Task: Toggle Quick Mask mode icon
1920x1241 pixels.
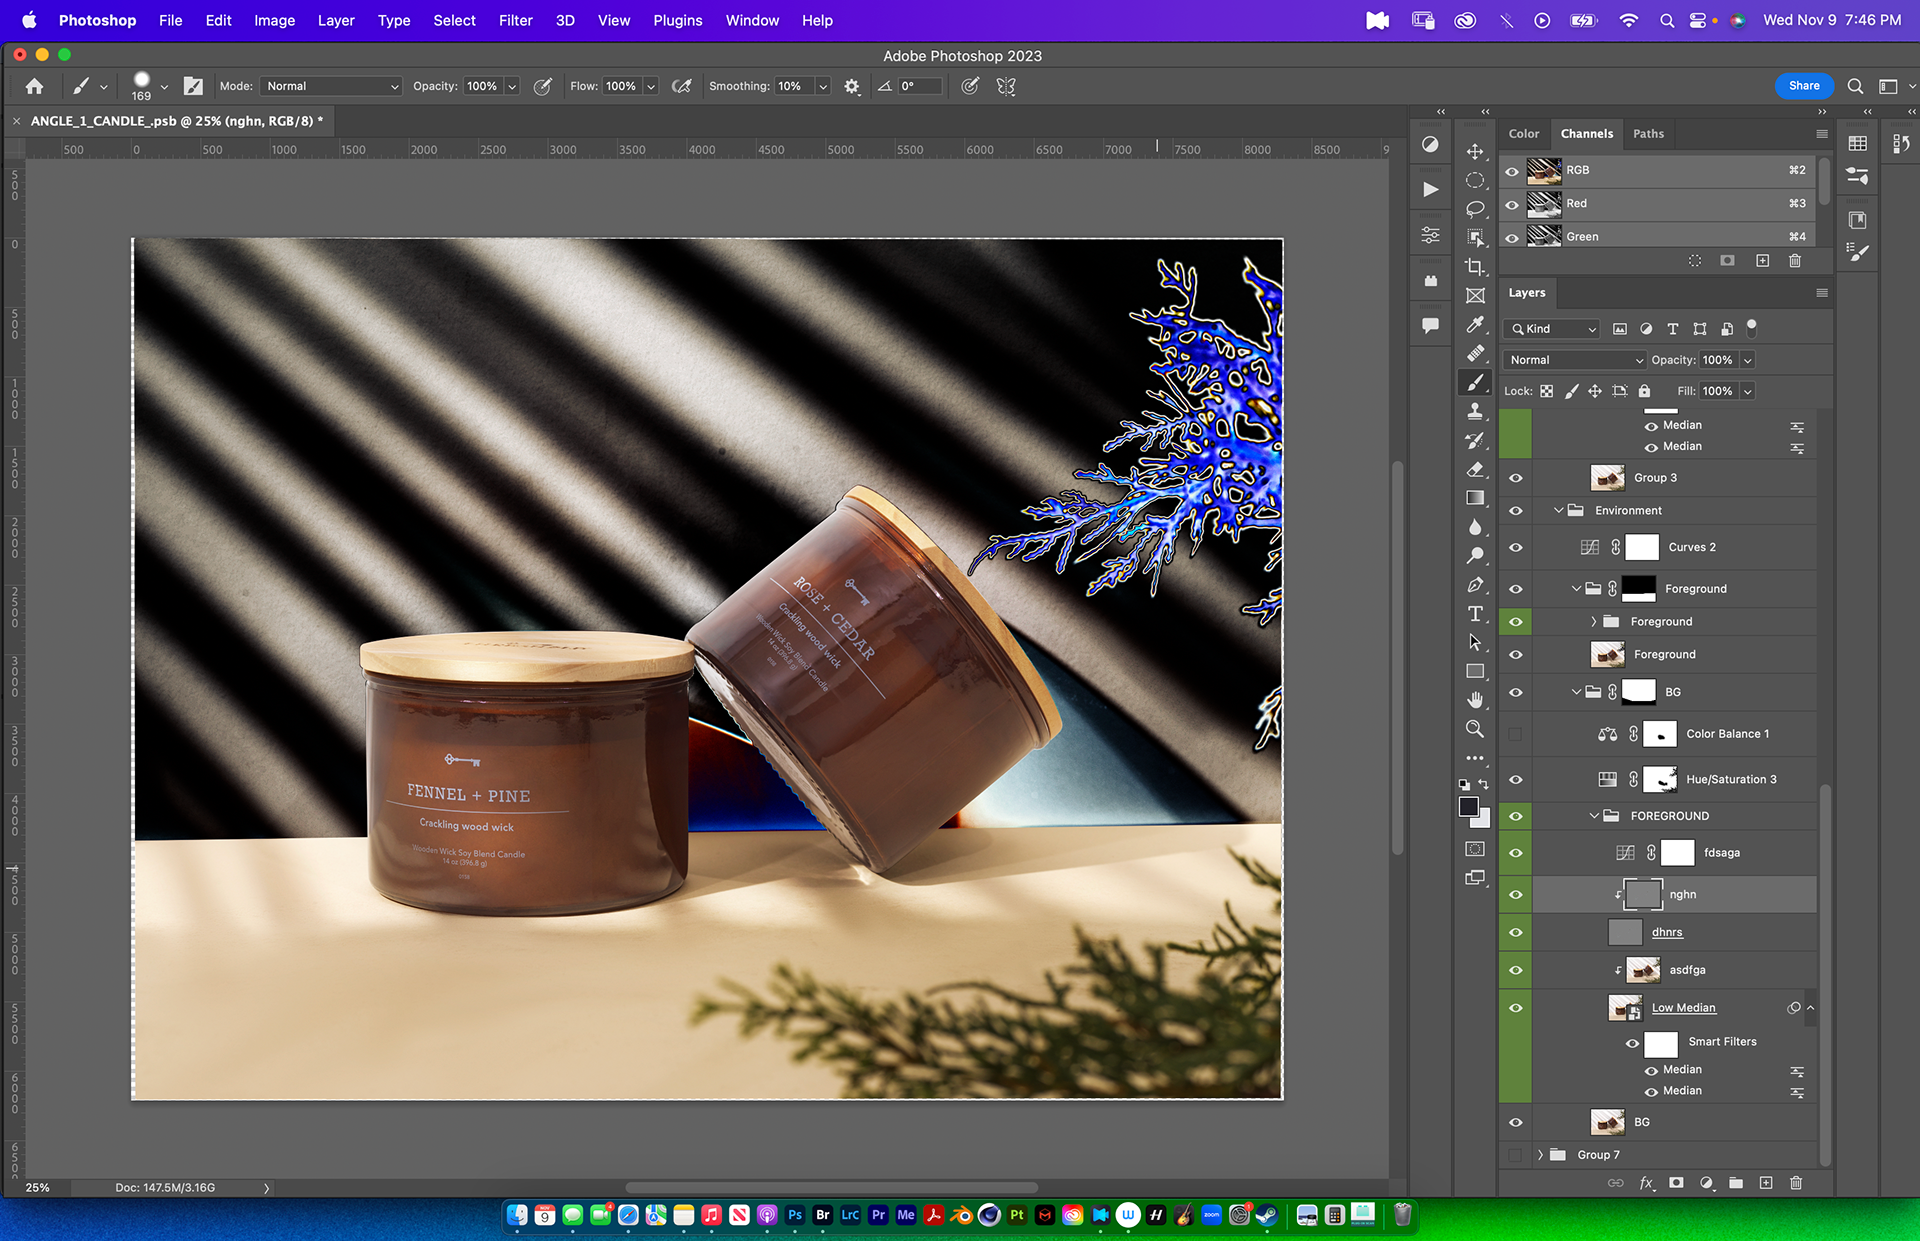Action: click(x=1475, y=849)
